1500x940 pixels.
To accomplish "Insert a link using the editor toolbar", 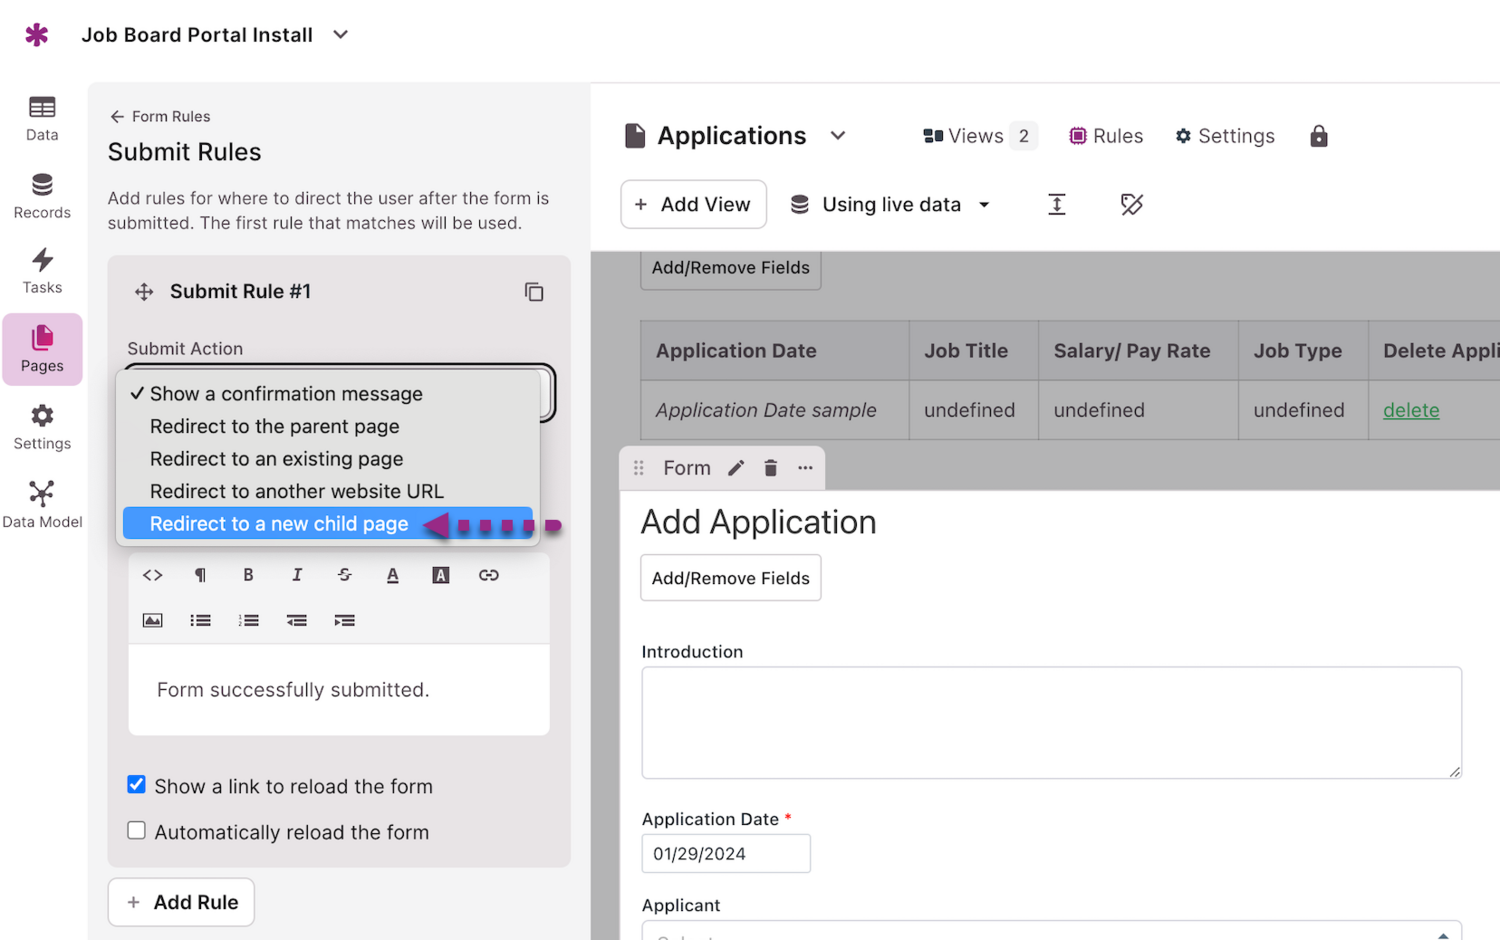I will pos(488,575).
